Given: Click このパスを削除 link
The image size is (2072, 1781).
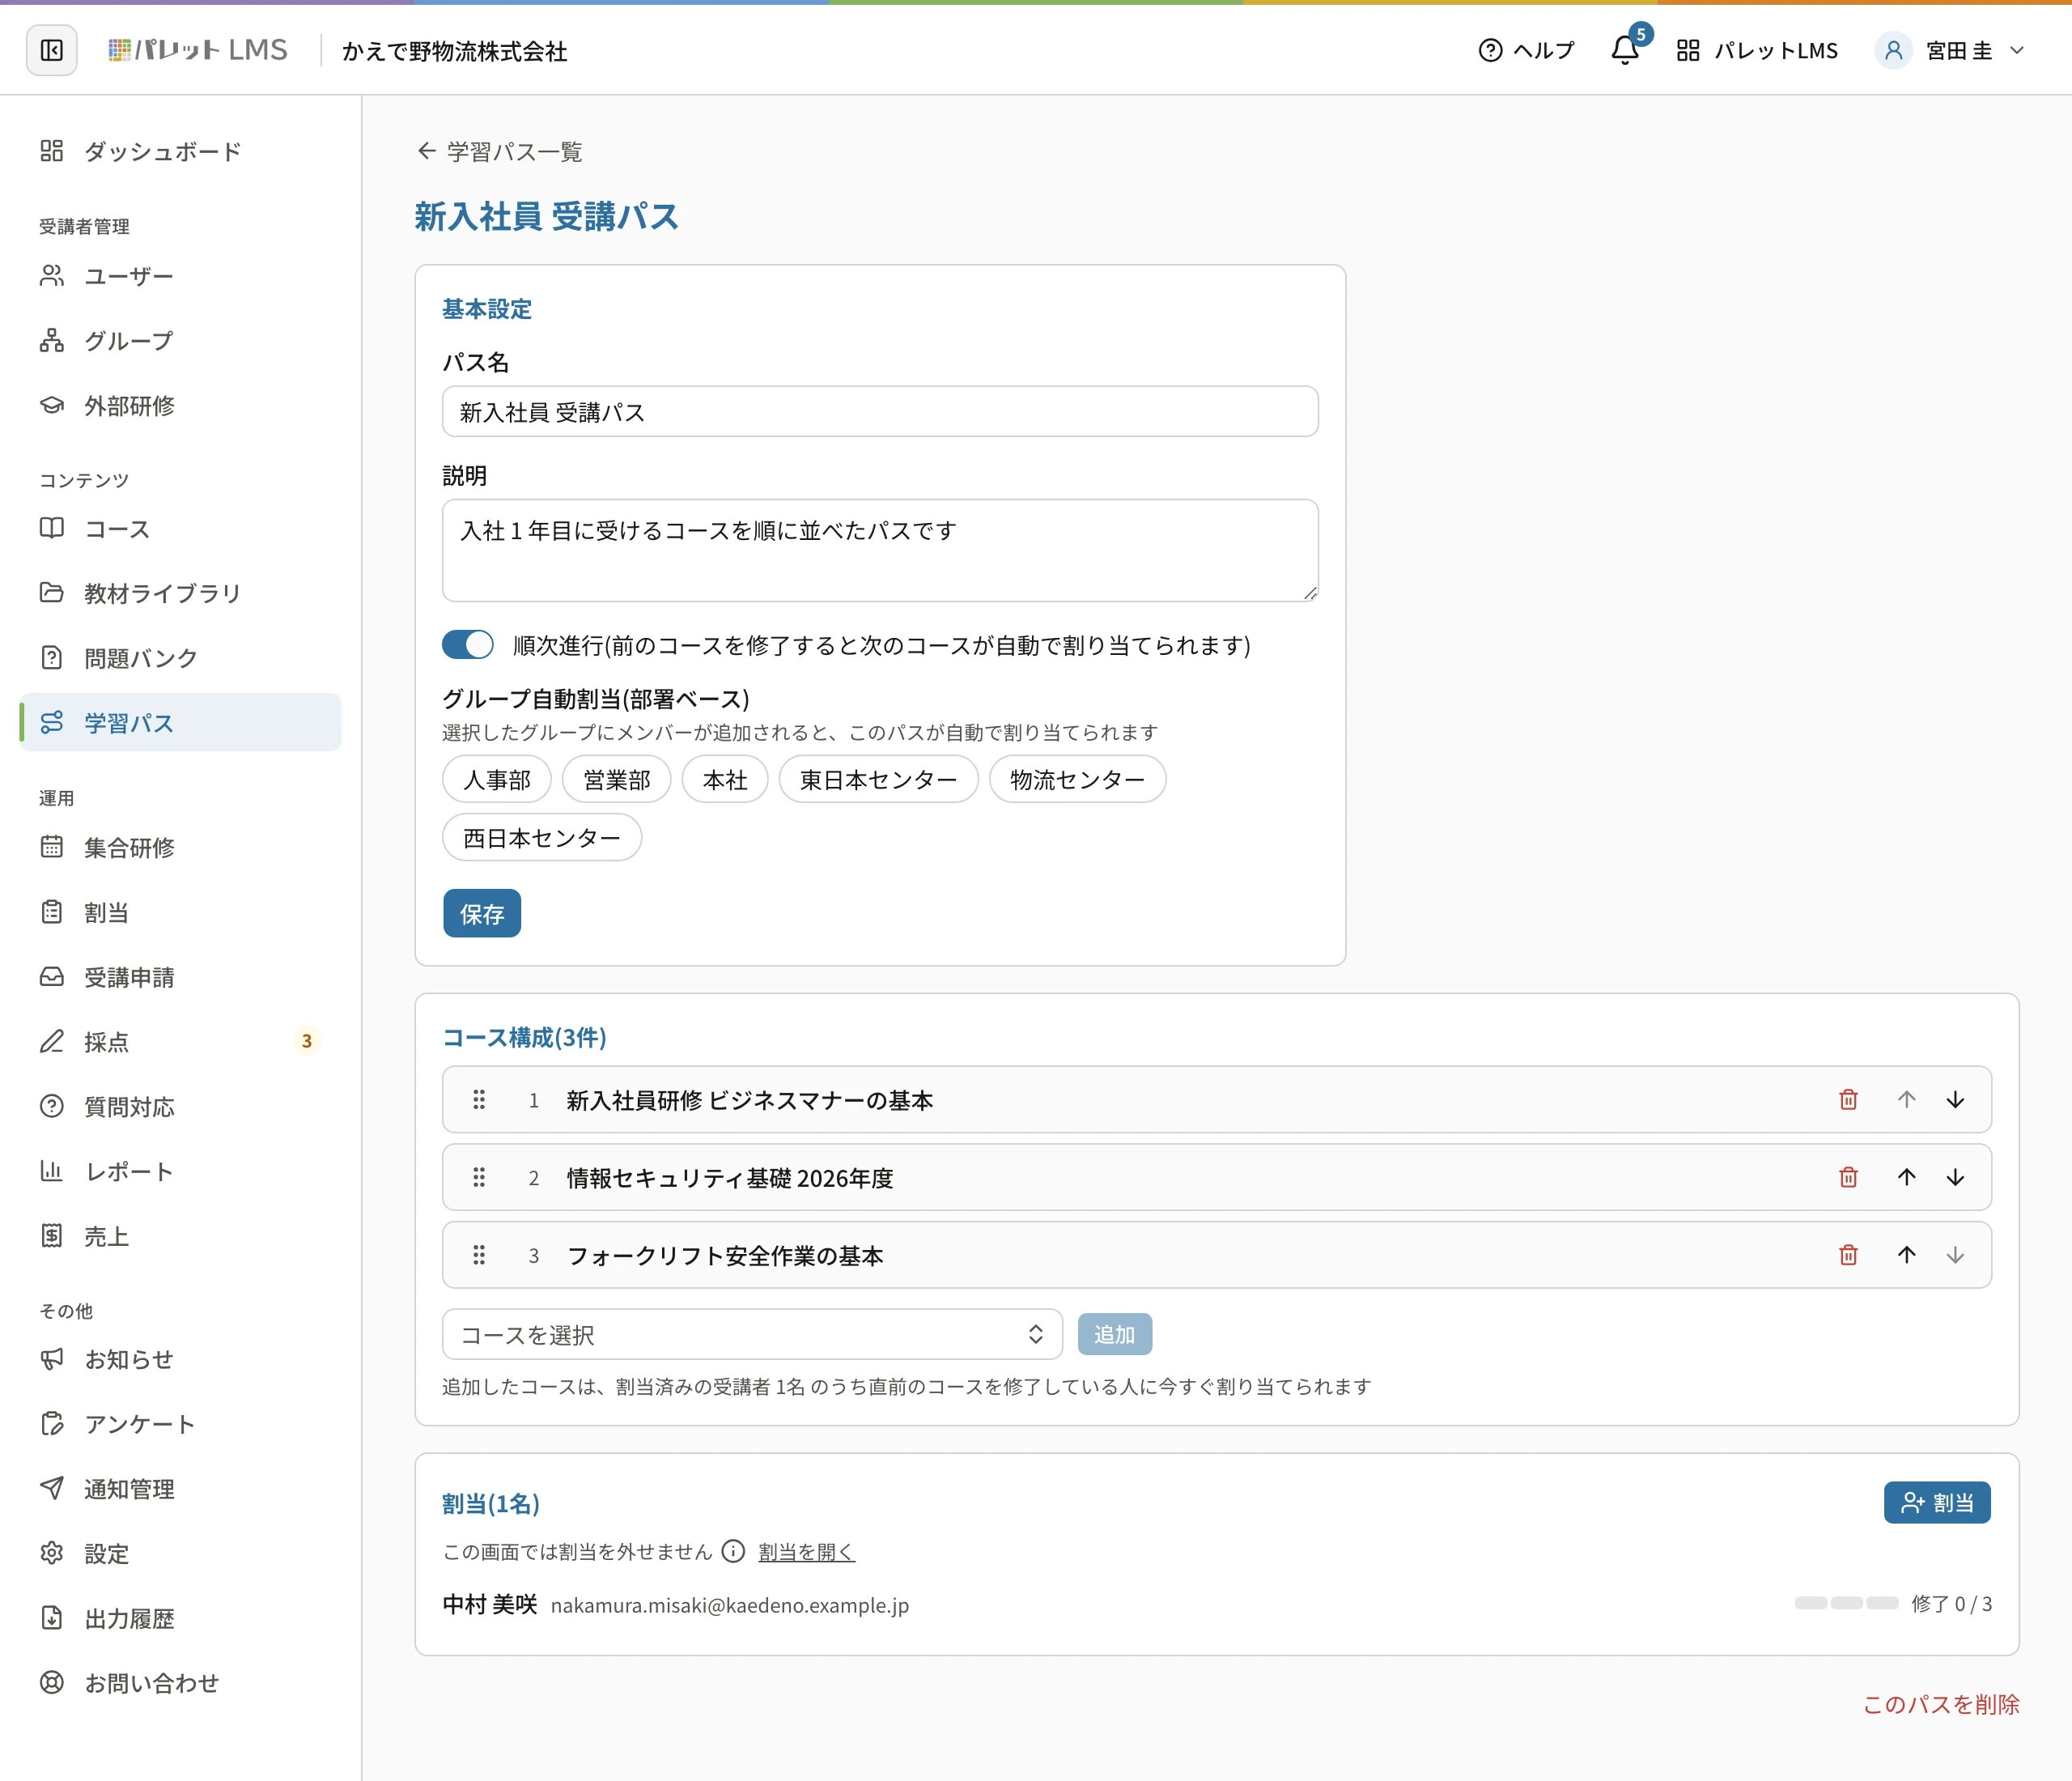Looking at the screenshot, I should pos(1941,1704).
